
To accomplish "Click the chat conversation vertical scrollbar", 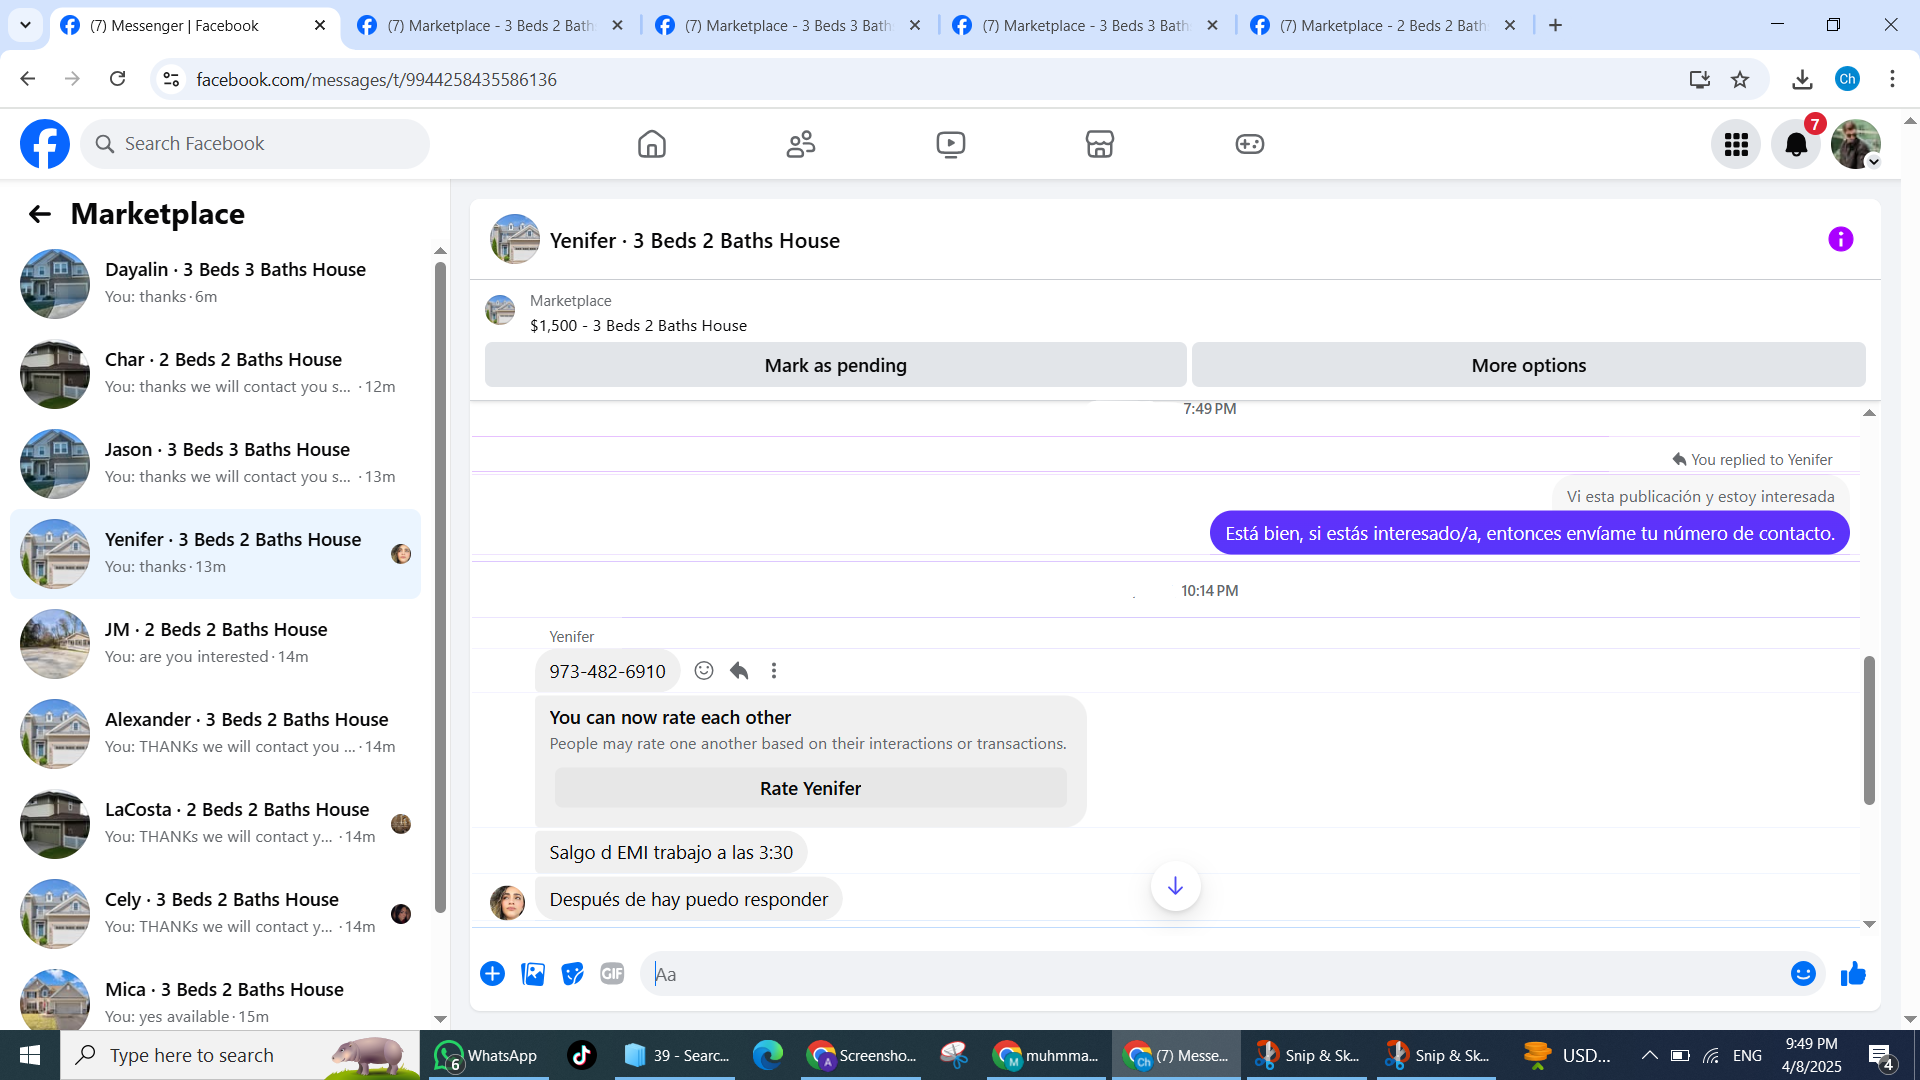I will coord(1868,730).
